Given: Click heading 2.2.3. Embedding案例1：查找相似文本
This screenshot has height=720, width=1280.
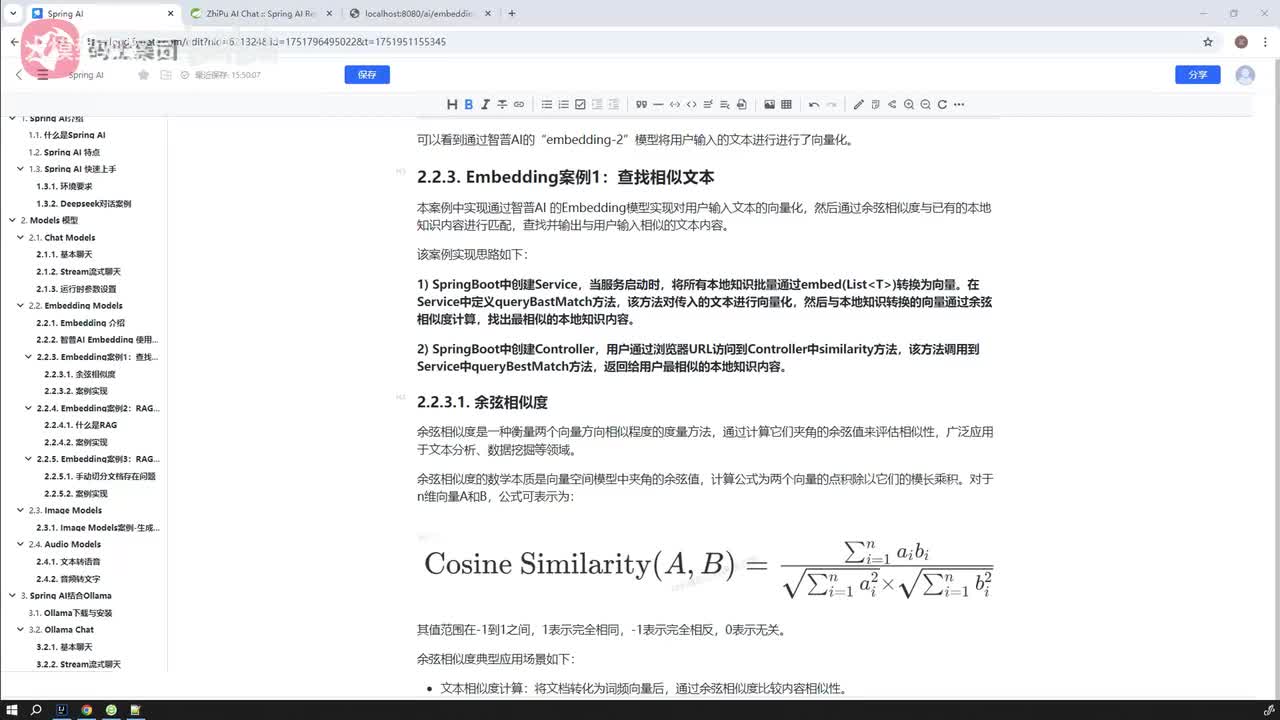Looking at the screenshot, I should [x=566, y=177].
